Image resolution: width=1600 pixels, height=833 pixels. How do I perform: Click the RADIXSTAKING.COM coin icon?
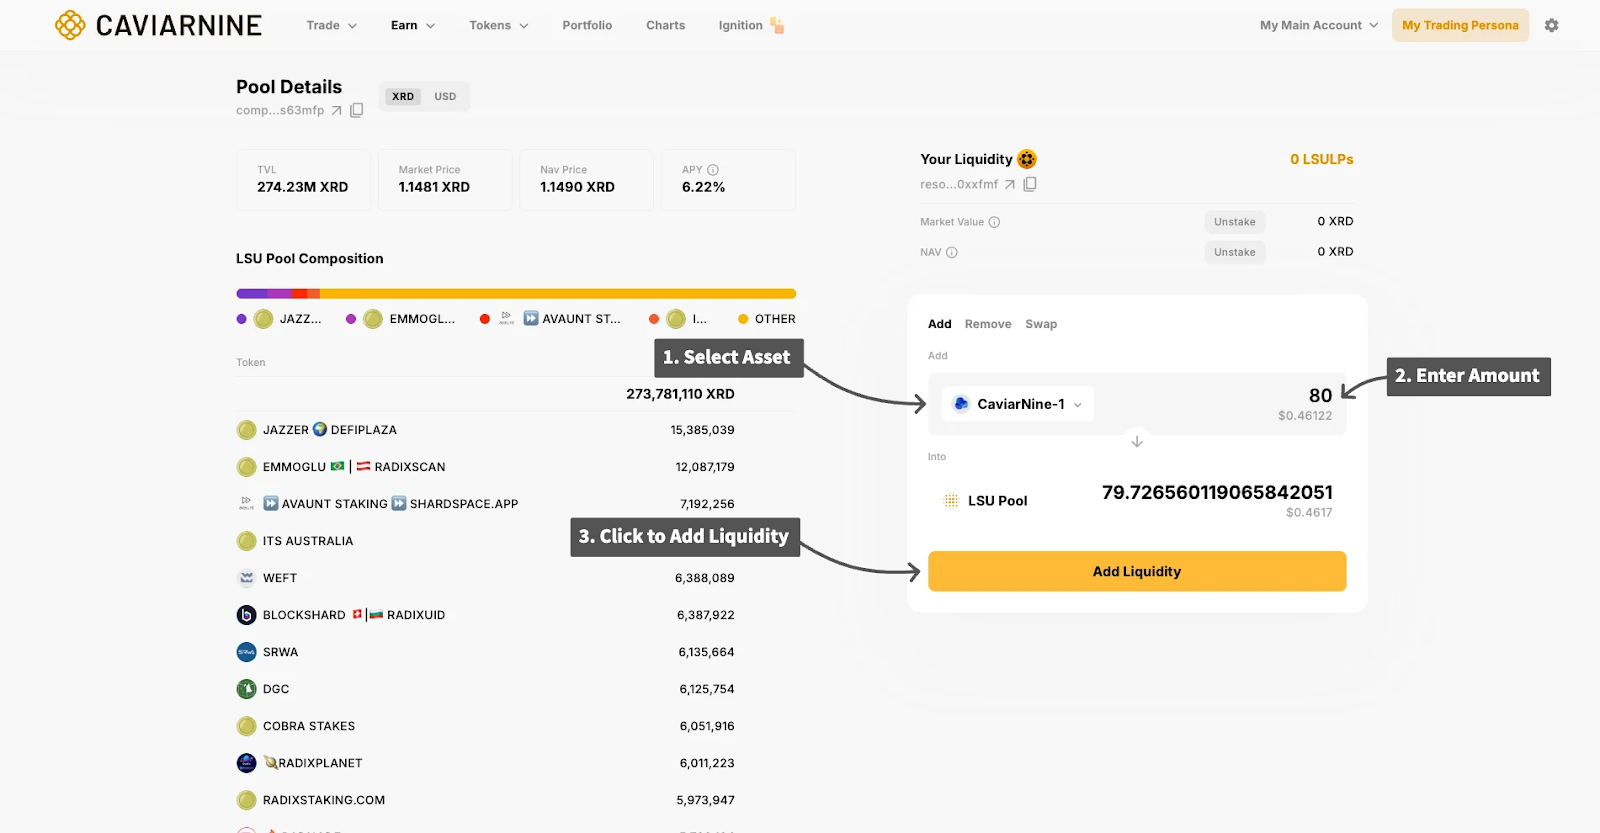coord(247,800)
